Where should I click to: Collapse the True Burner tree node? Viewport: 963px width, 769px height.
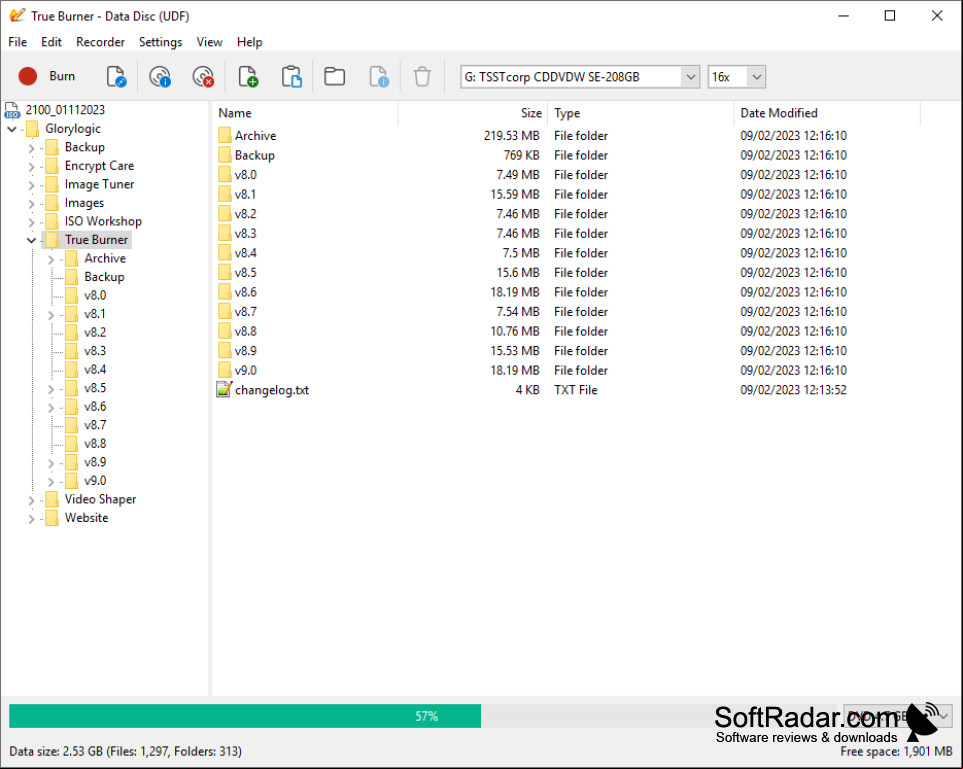tap(31, 240)
